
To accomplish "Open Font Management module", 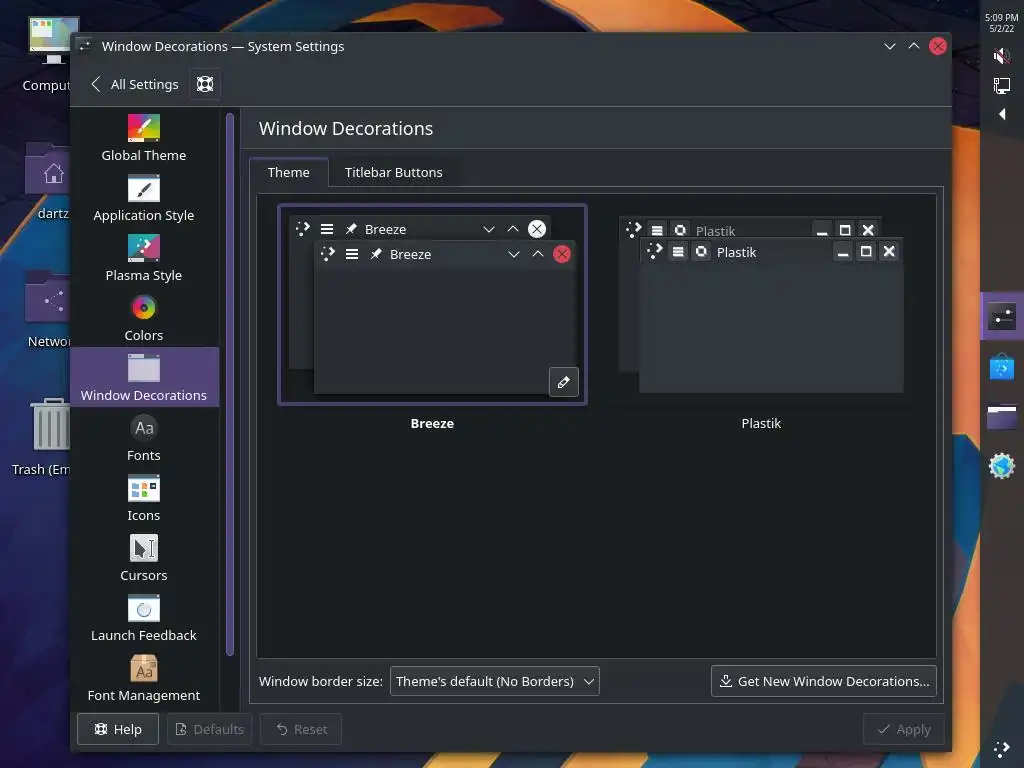I will 144,679.
